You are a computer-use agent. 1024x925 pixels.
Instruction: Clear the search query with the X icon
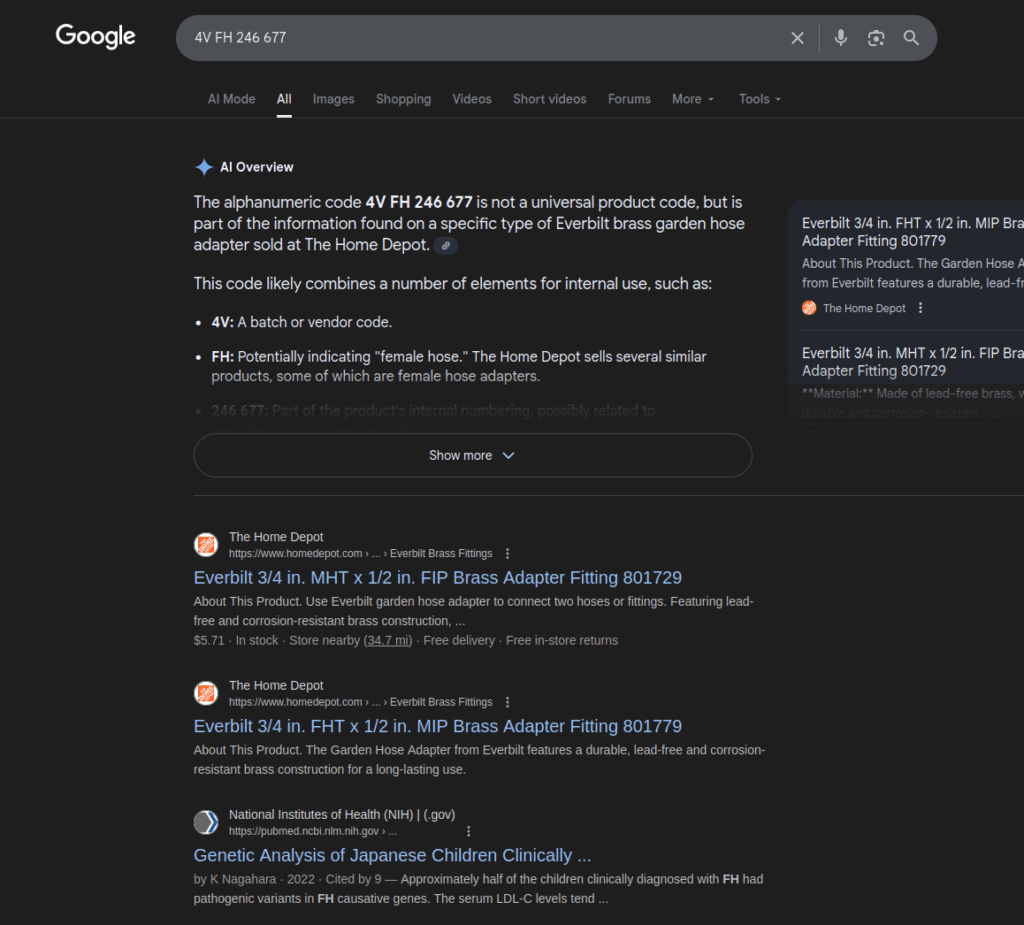797,38
